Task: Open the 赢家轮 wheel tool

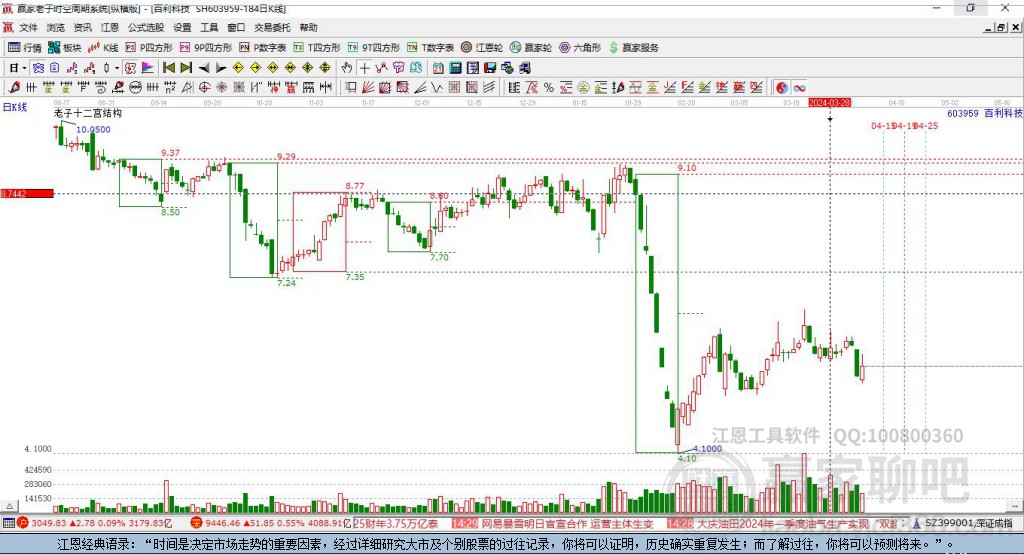Action: pos(531,48)
